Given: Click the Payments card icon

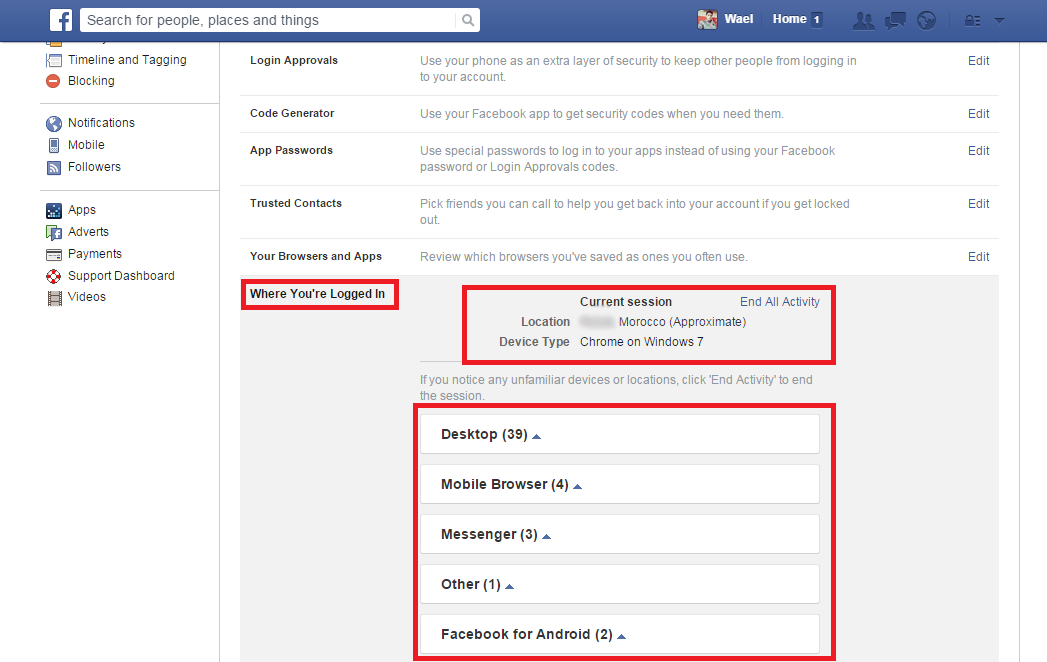Looking at the screenshot, I should point(54,255).
